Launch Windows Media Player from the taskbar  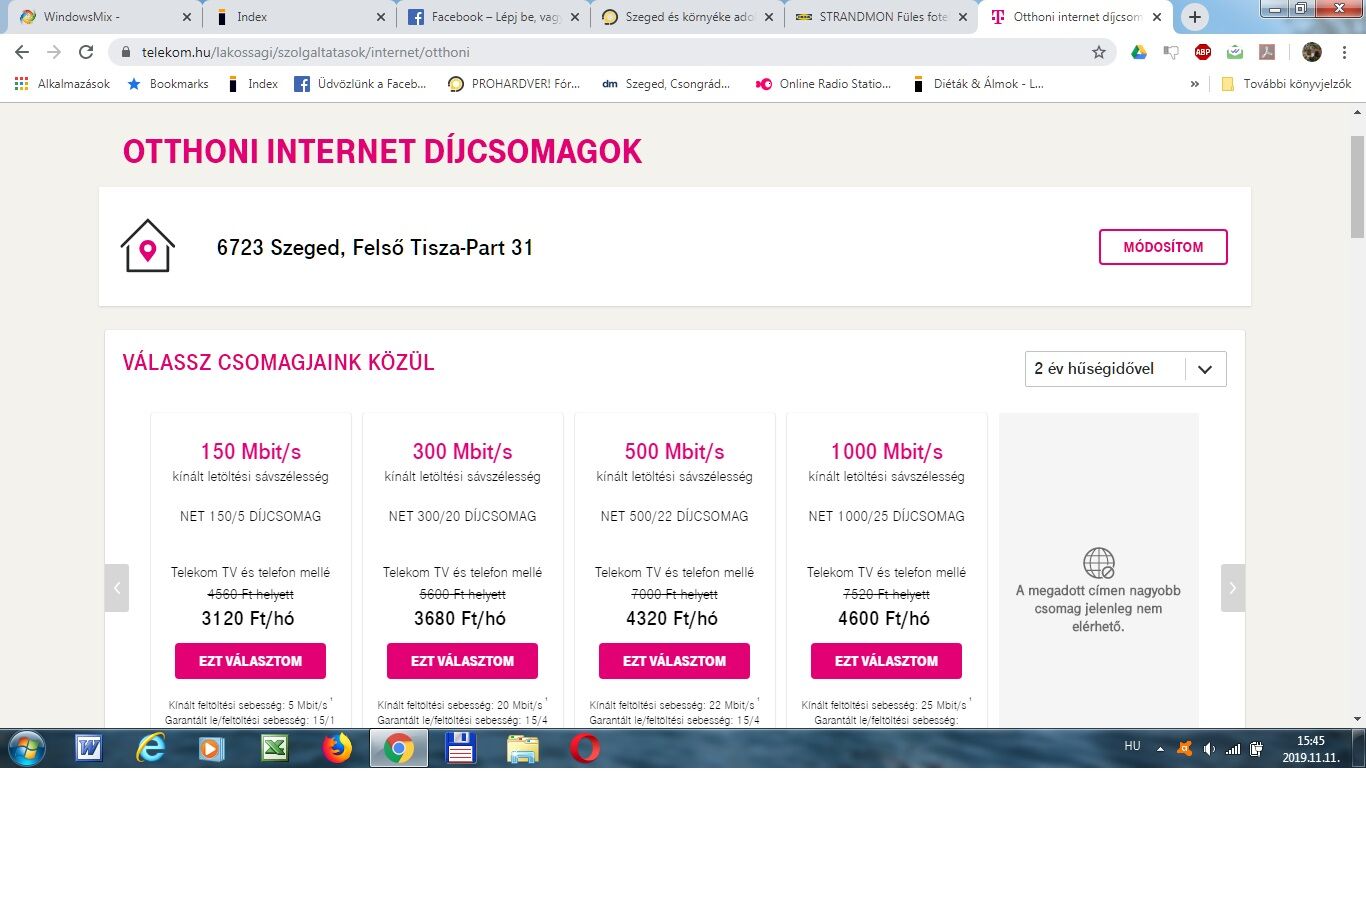tap(212, 748)
